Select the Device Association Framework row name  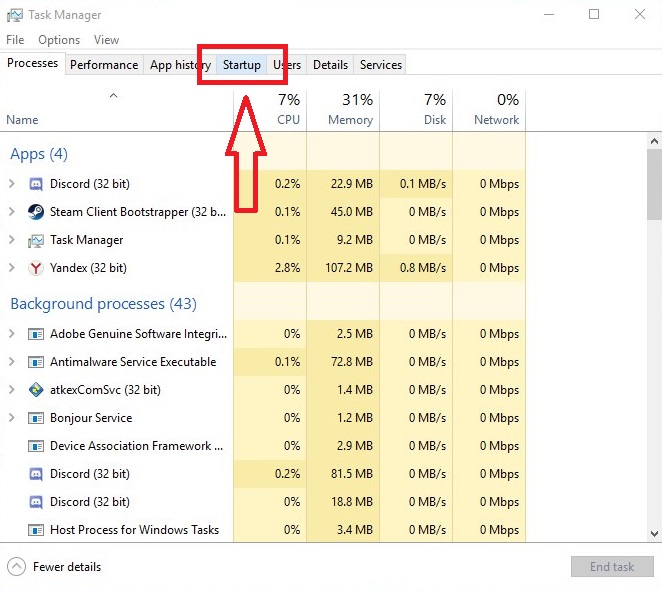[136, 446]
